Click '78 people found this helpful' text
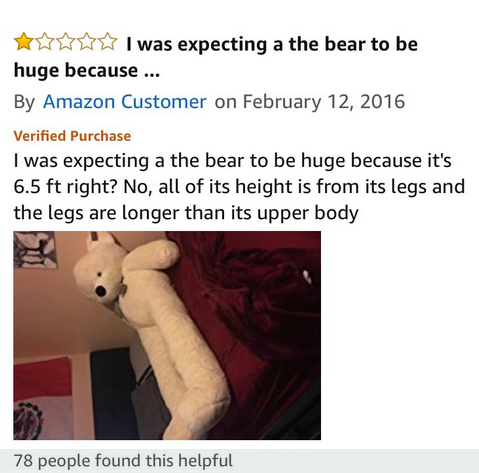 123,461
